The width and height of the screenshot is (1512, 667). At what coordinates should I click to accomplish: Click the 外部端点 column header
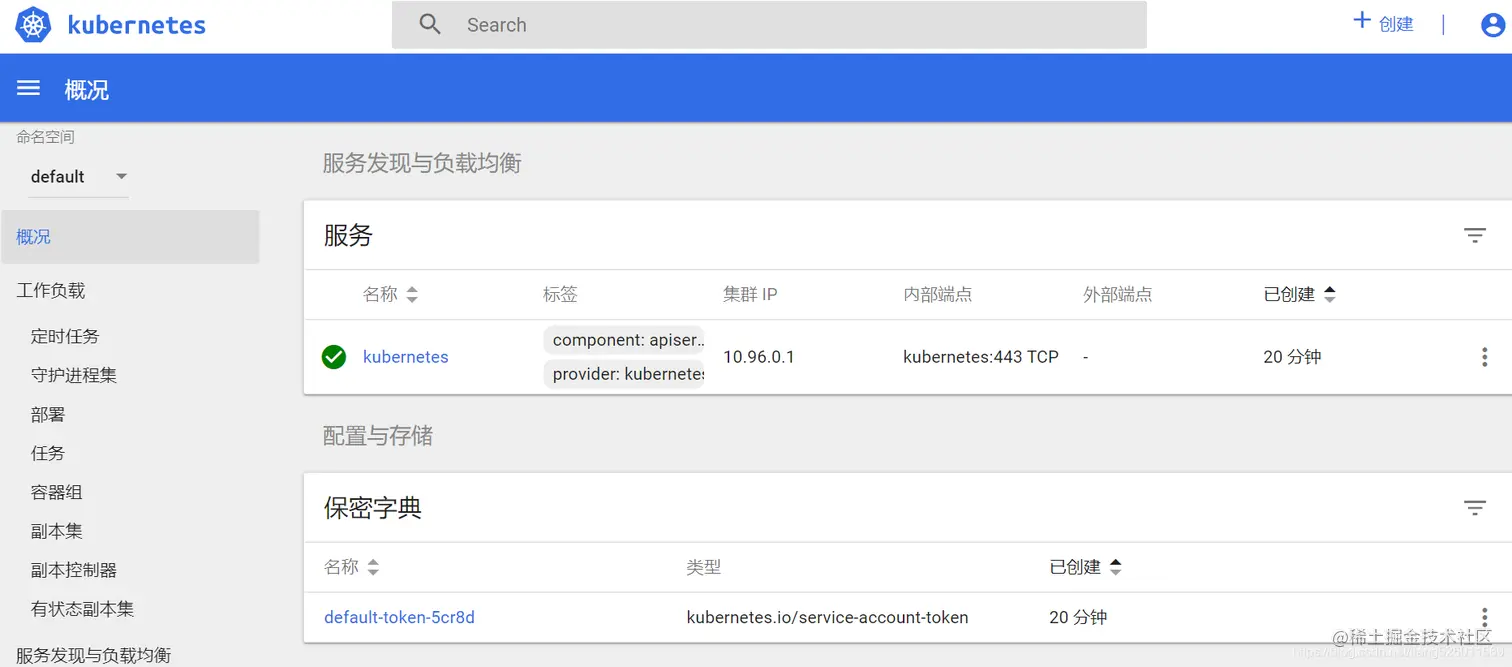coord(1118,295)
